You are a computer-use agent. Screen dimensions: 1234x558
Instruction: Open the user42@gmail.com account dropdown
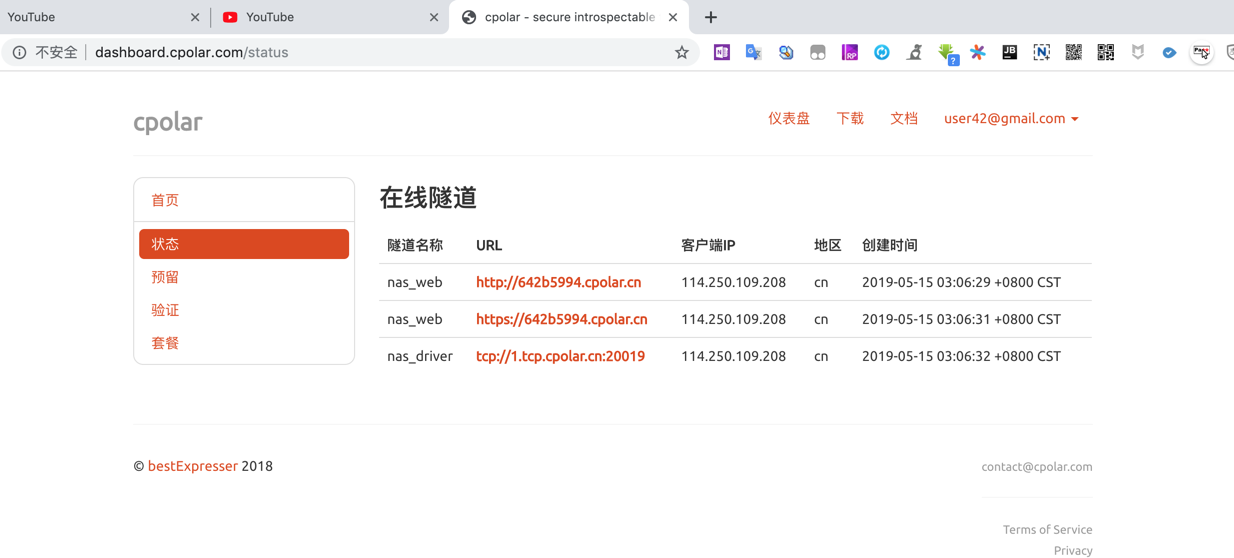pyautogui.click(x=1011, y=118)
